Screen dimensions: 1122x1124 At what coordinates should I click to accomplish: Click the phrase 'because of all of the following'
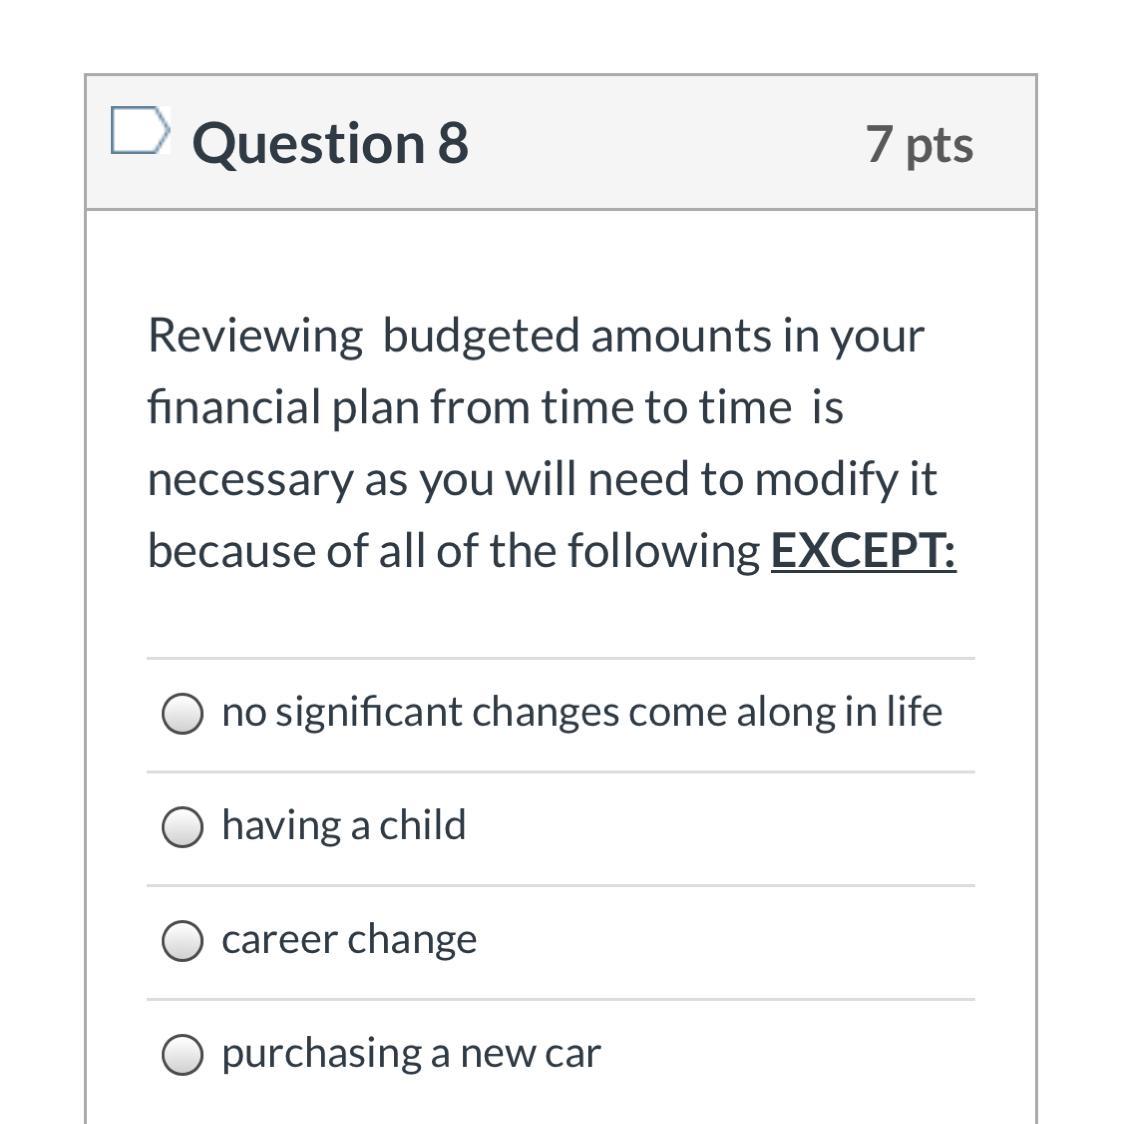tap(453, 550)
